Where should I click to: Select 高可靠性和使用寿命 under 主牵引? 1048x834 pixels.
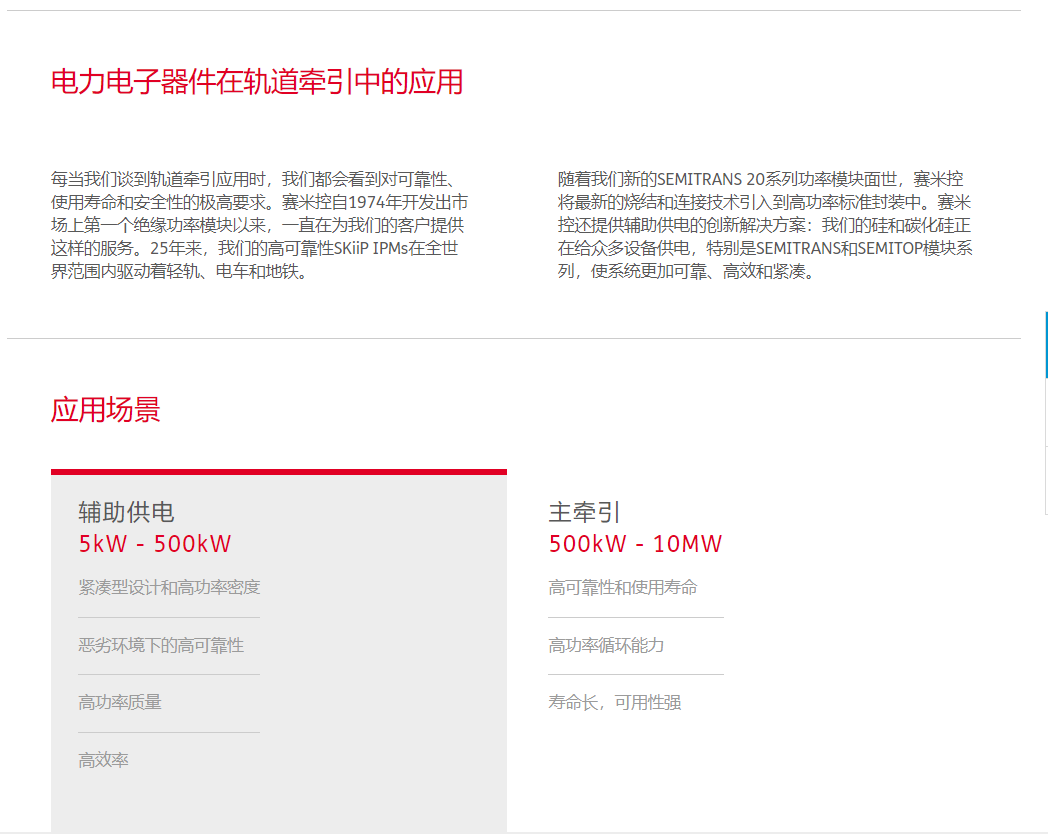(623, 587)
